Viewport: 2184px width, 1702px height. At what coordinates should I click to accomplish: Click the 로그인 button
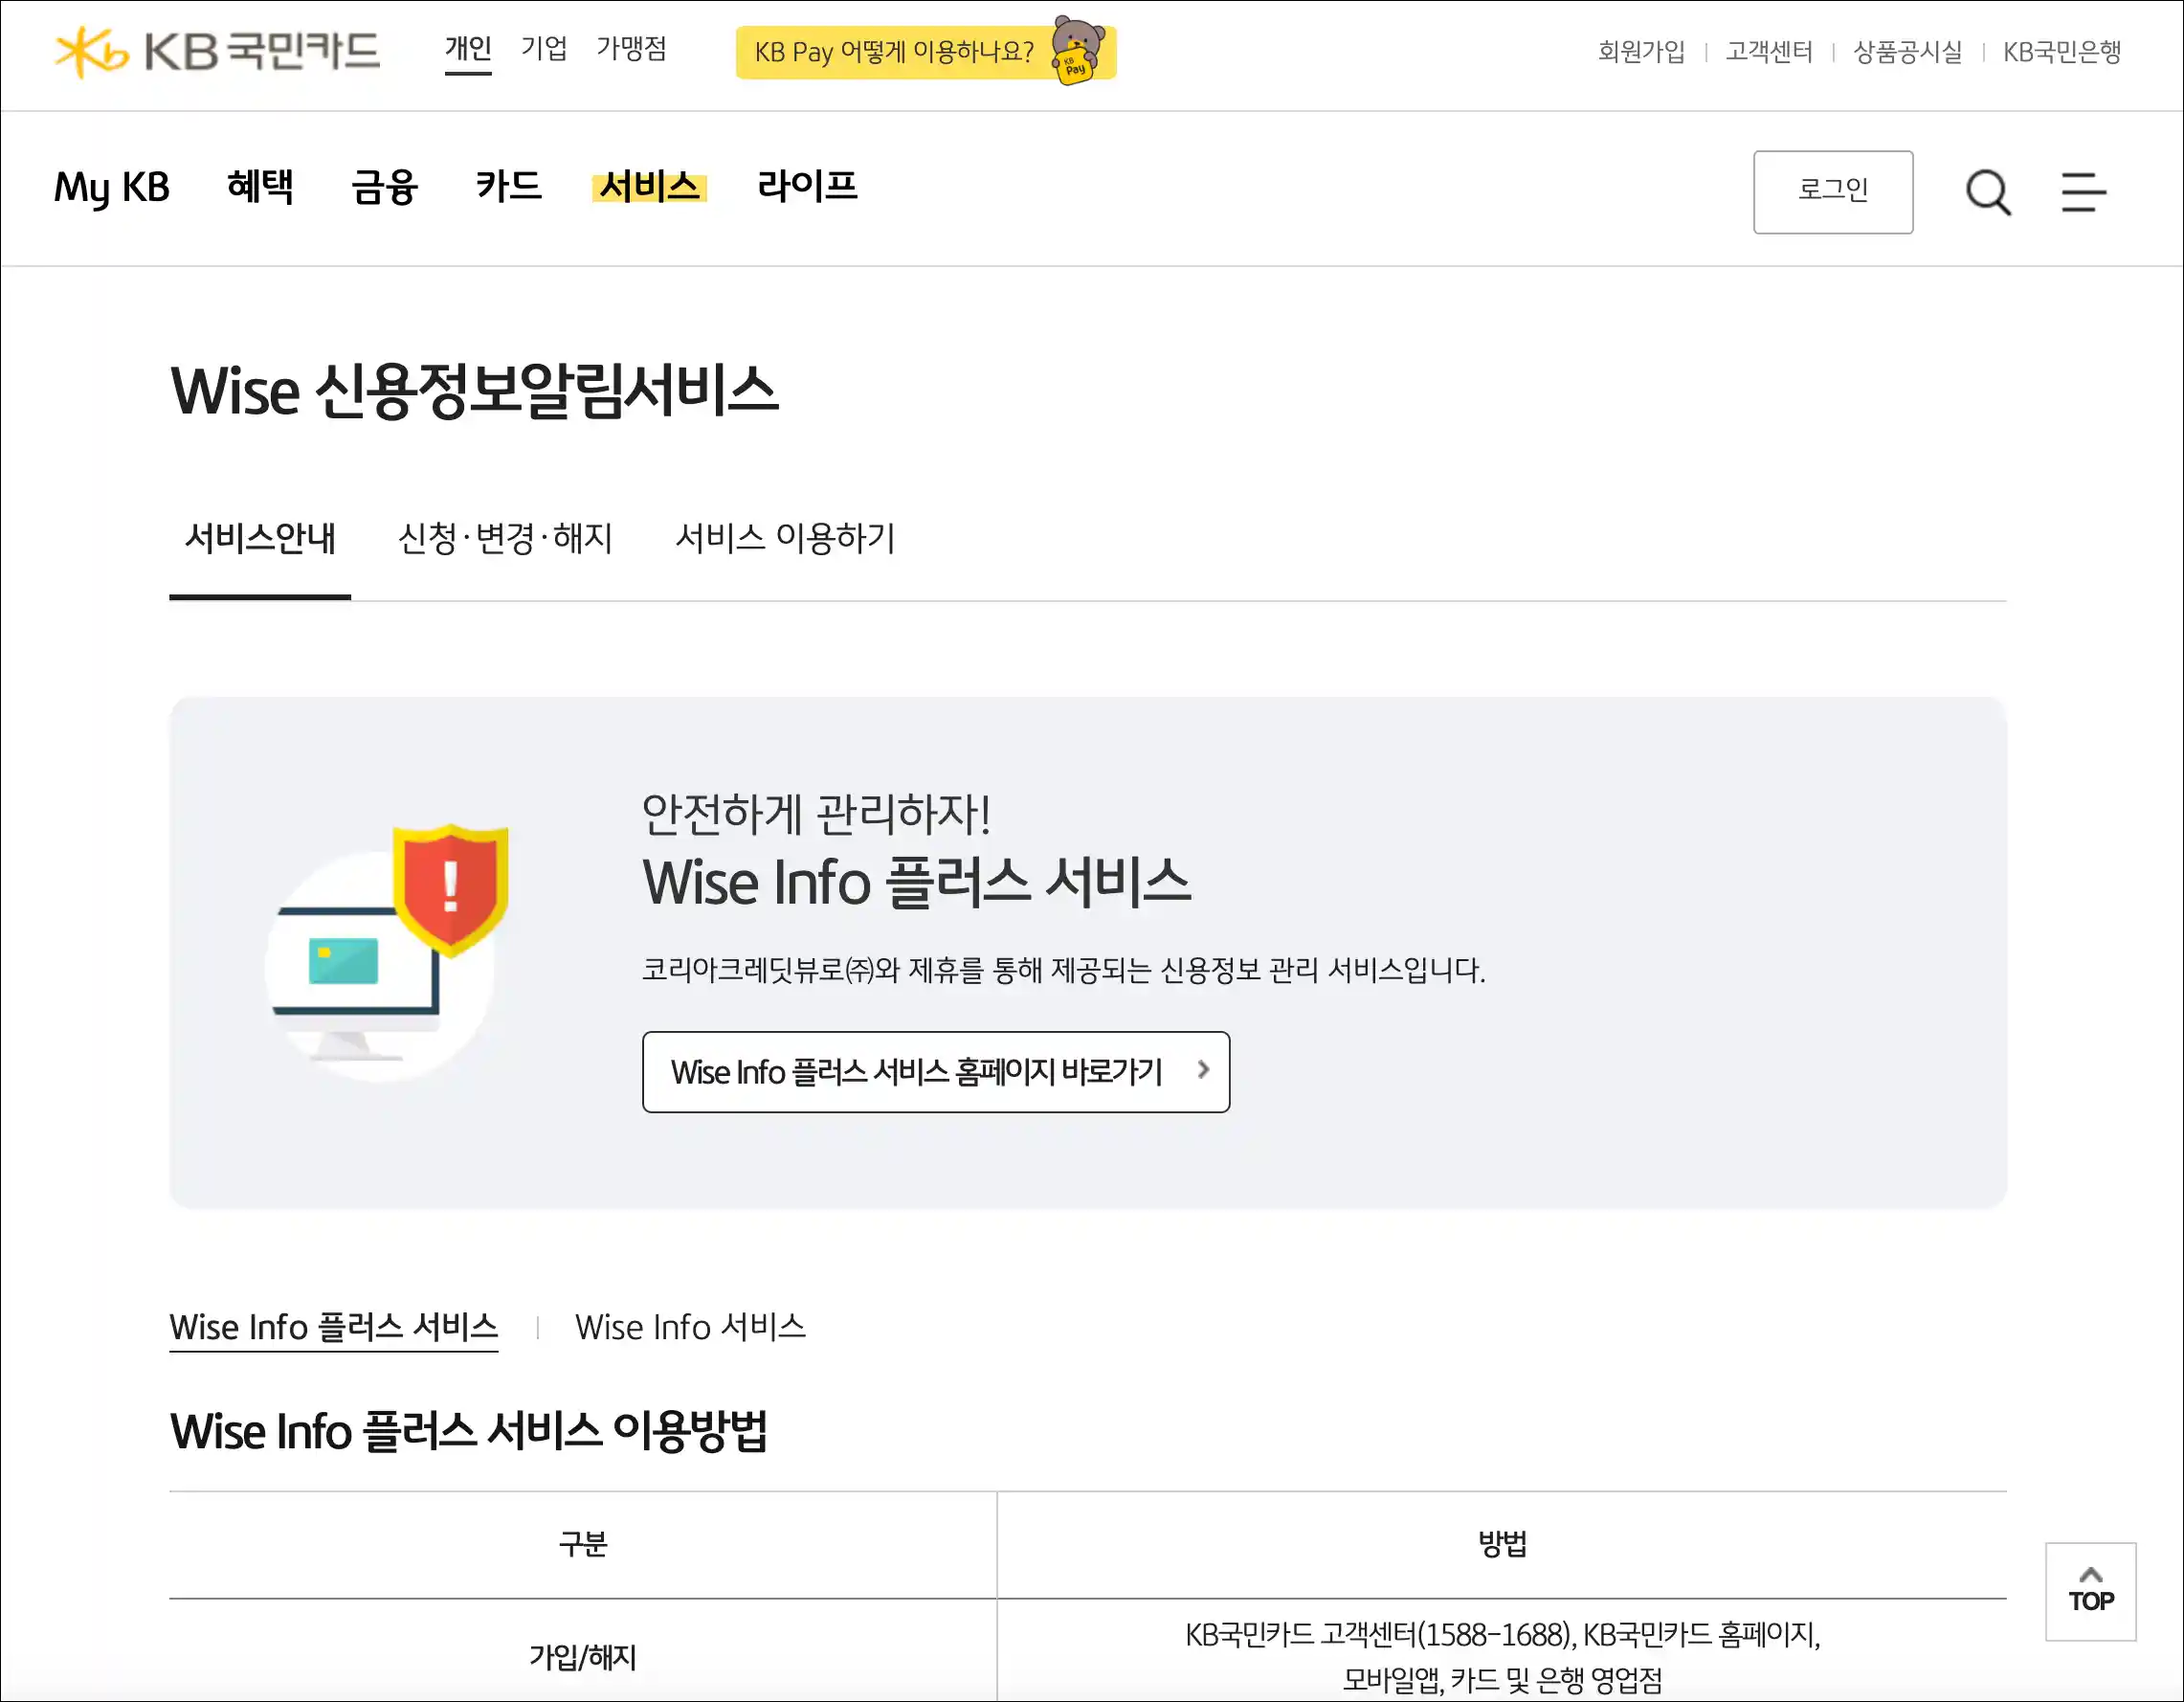1832,192
